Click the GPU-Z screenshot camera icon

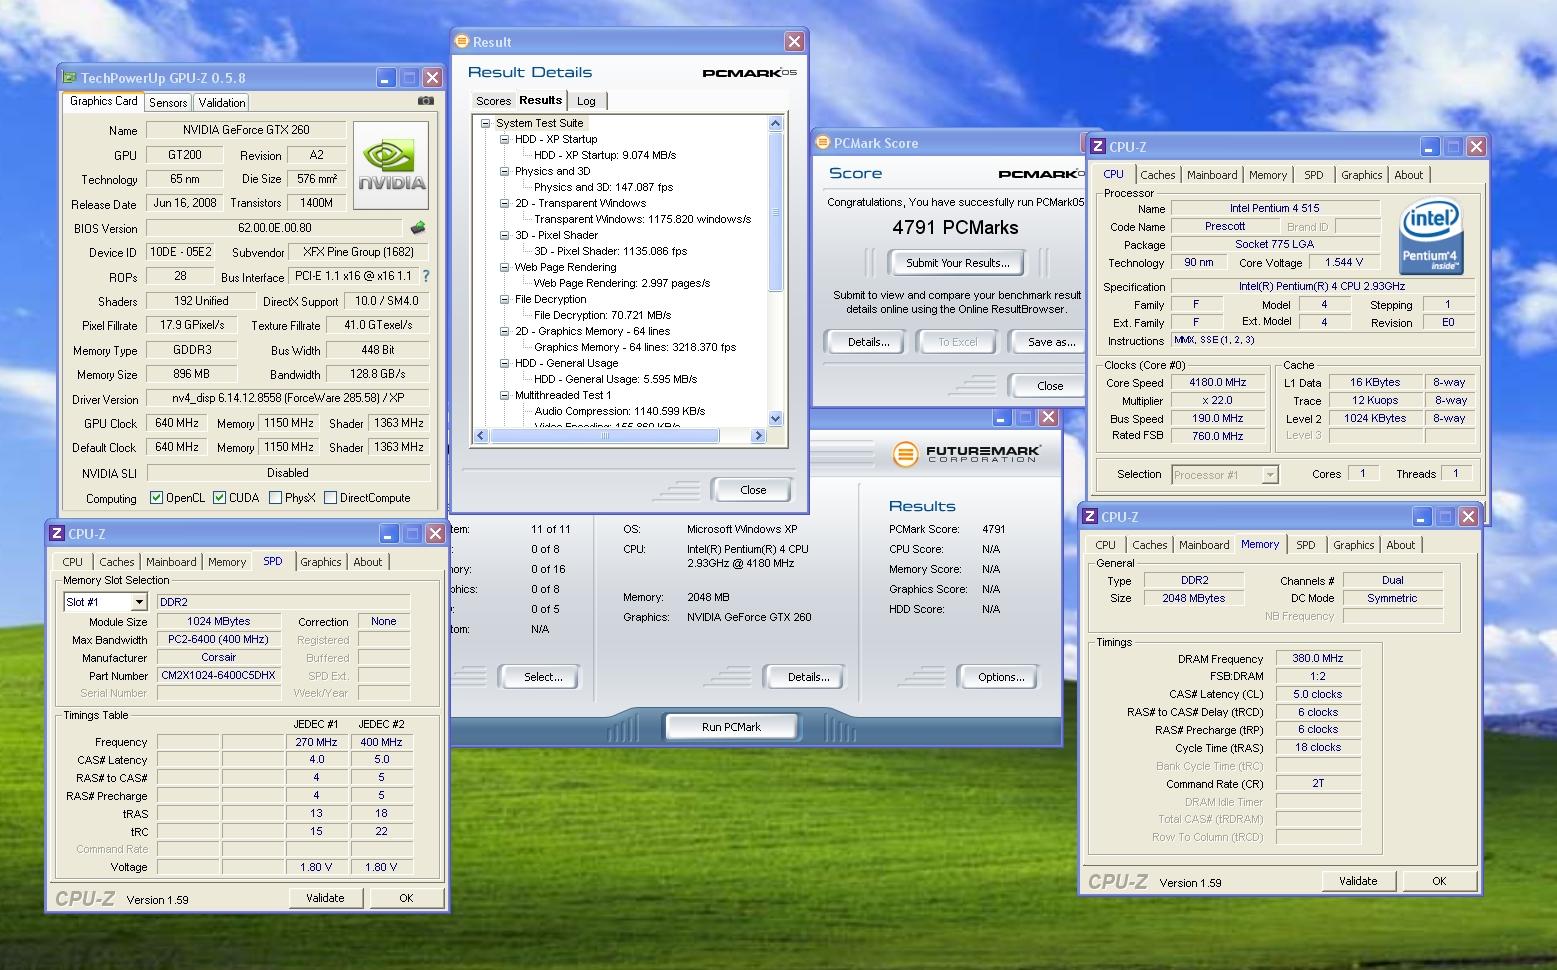(426, 101)
